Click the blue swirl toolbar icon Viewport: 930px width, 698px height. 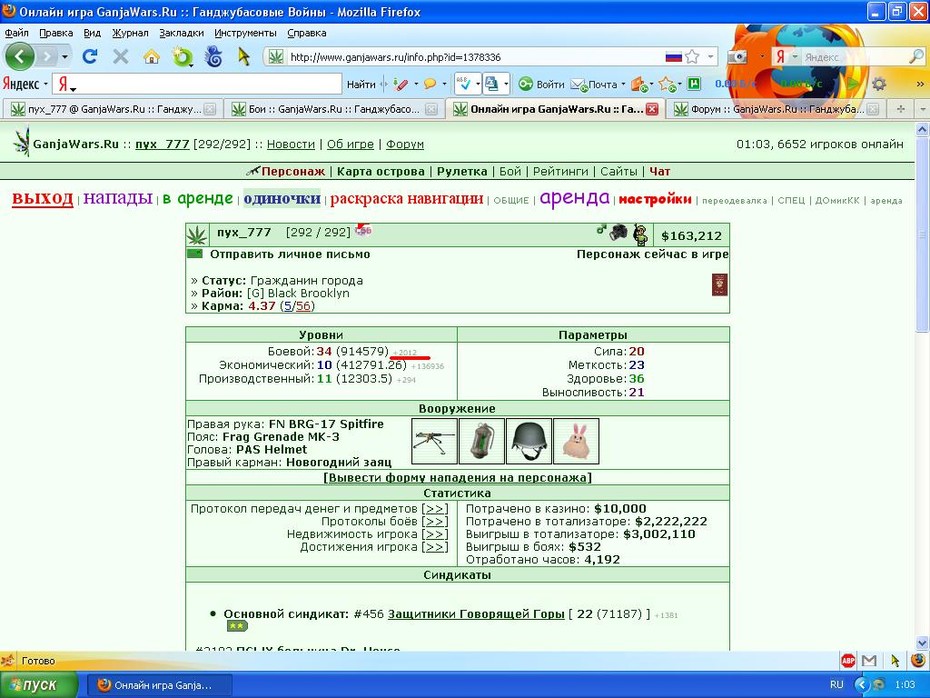click(214, 57)
